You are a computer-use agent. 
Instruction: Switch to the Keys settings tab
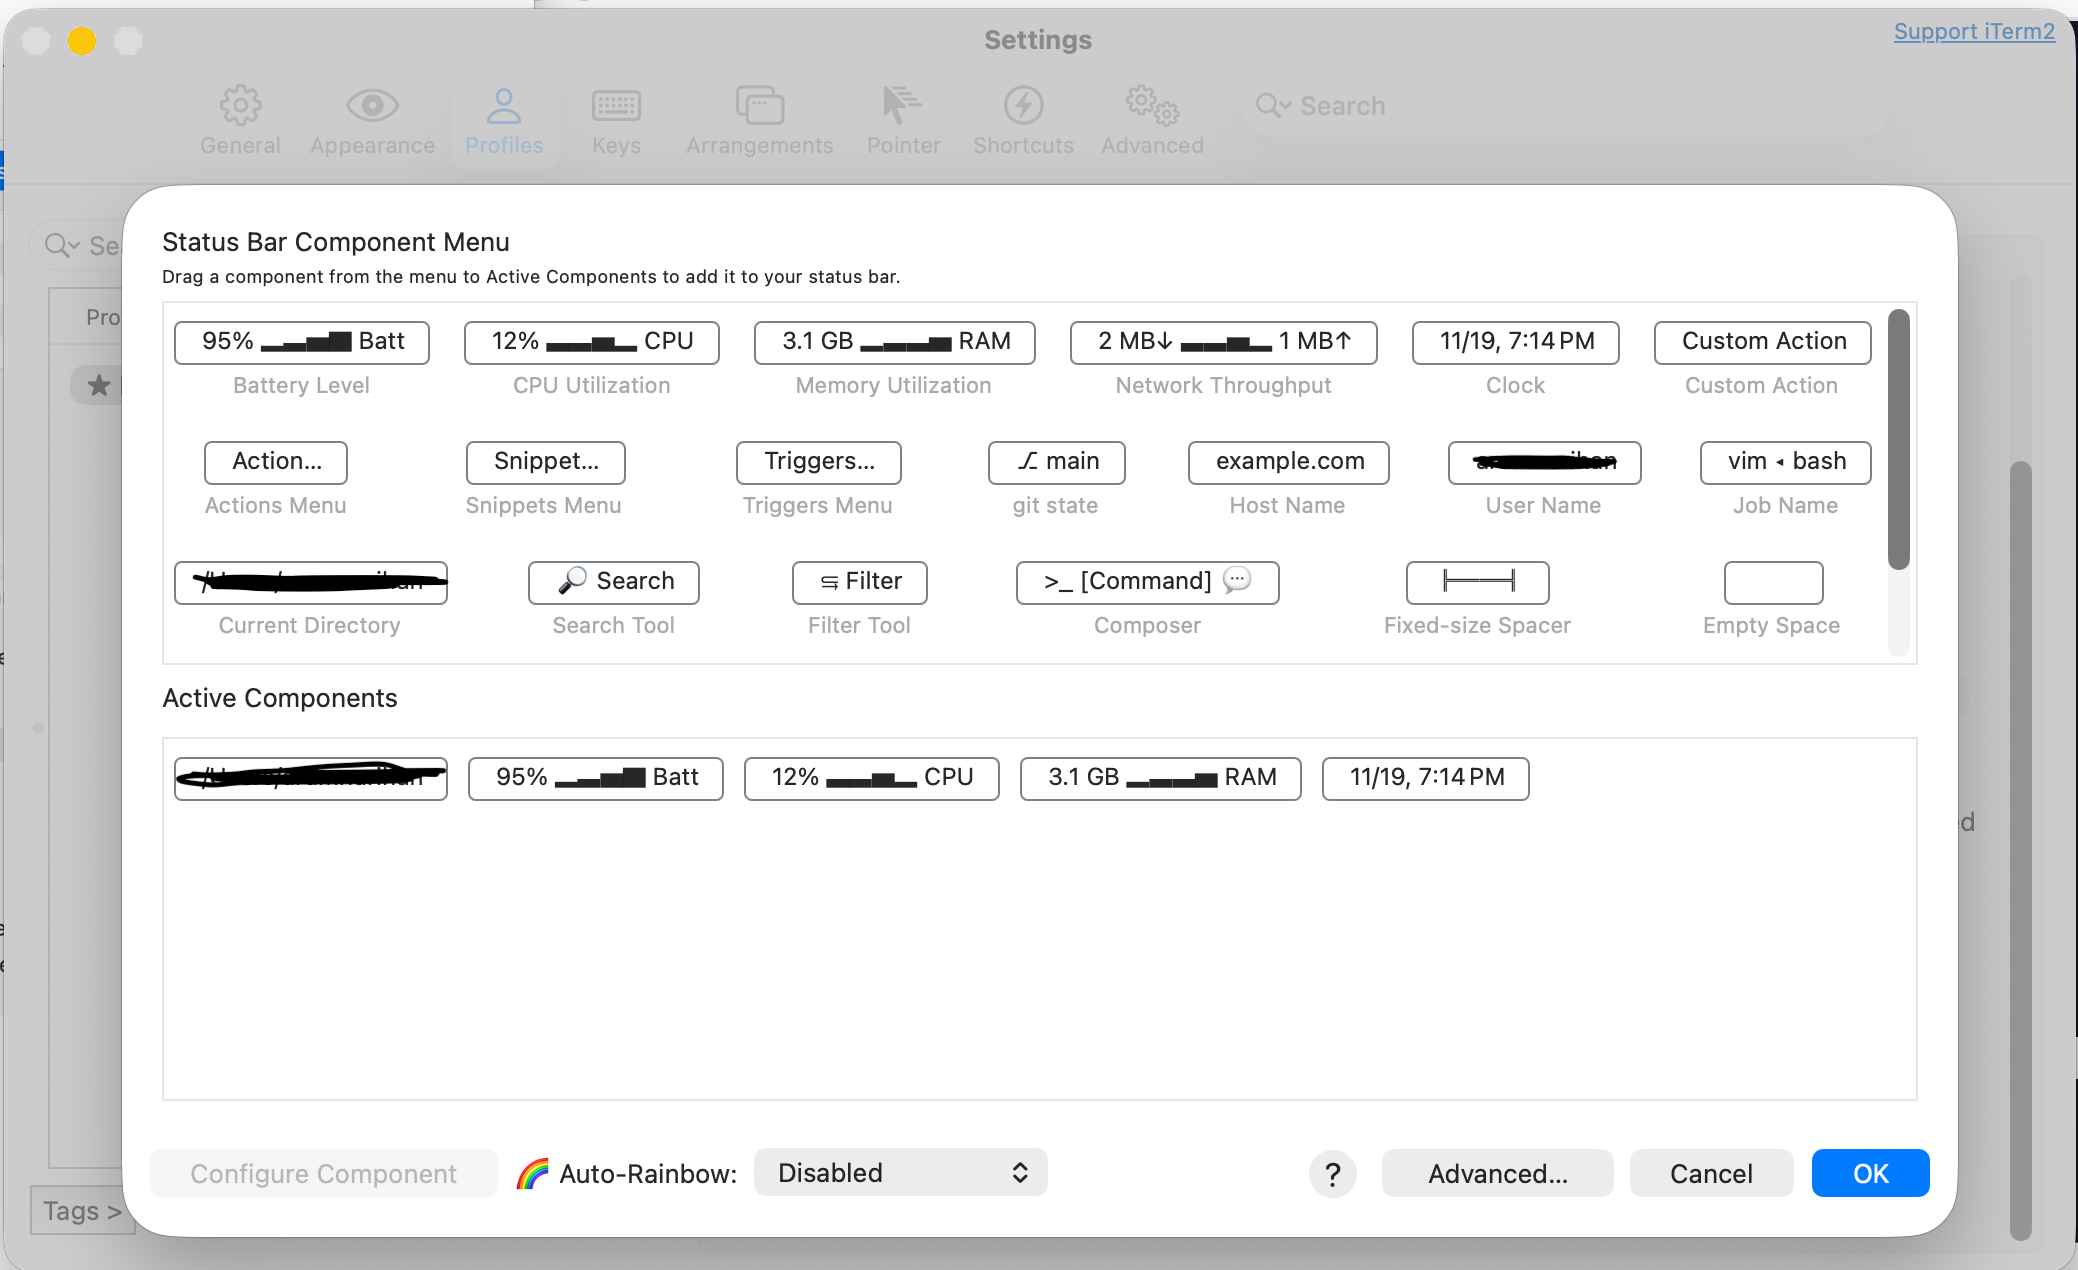coord(616,120)
